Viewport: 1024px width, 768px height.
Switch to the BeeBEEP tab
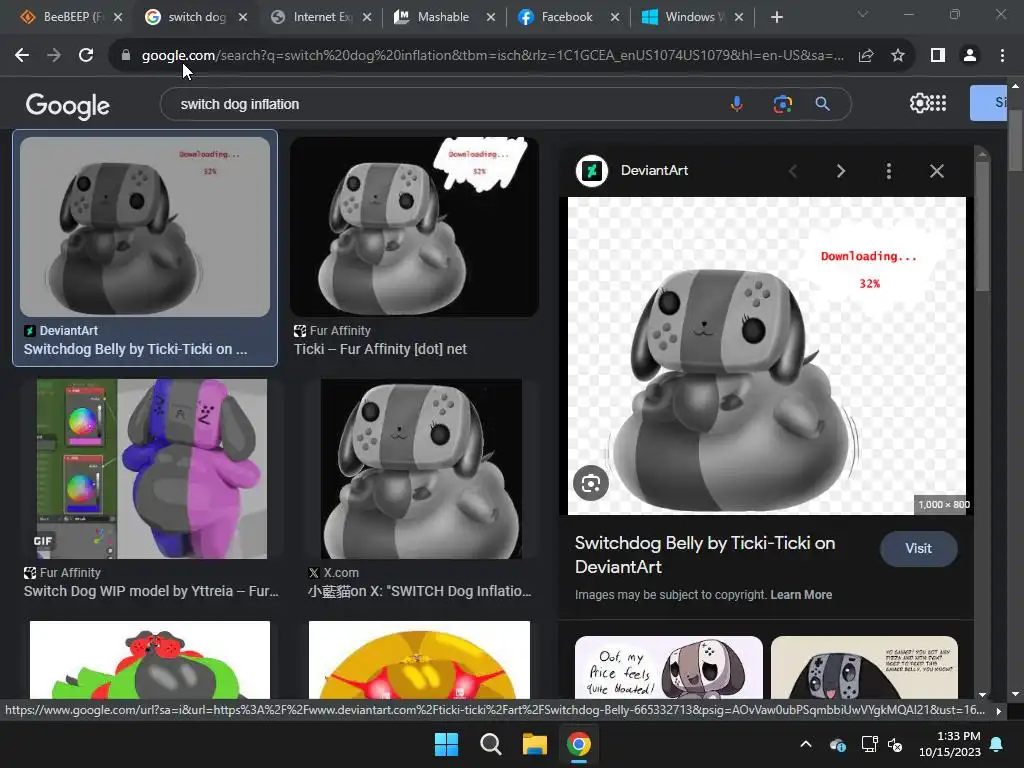[71, 17]
